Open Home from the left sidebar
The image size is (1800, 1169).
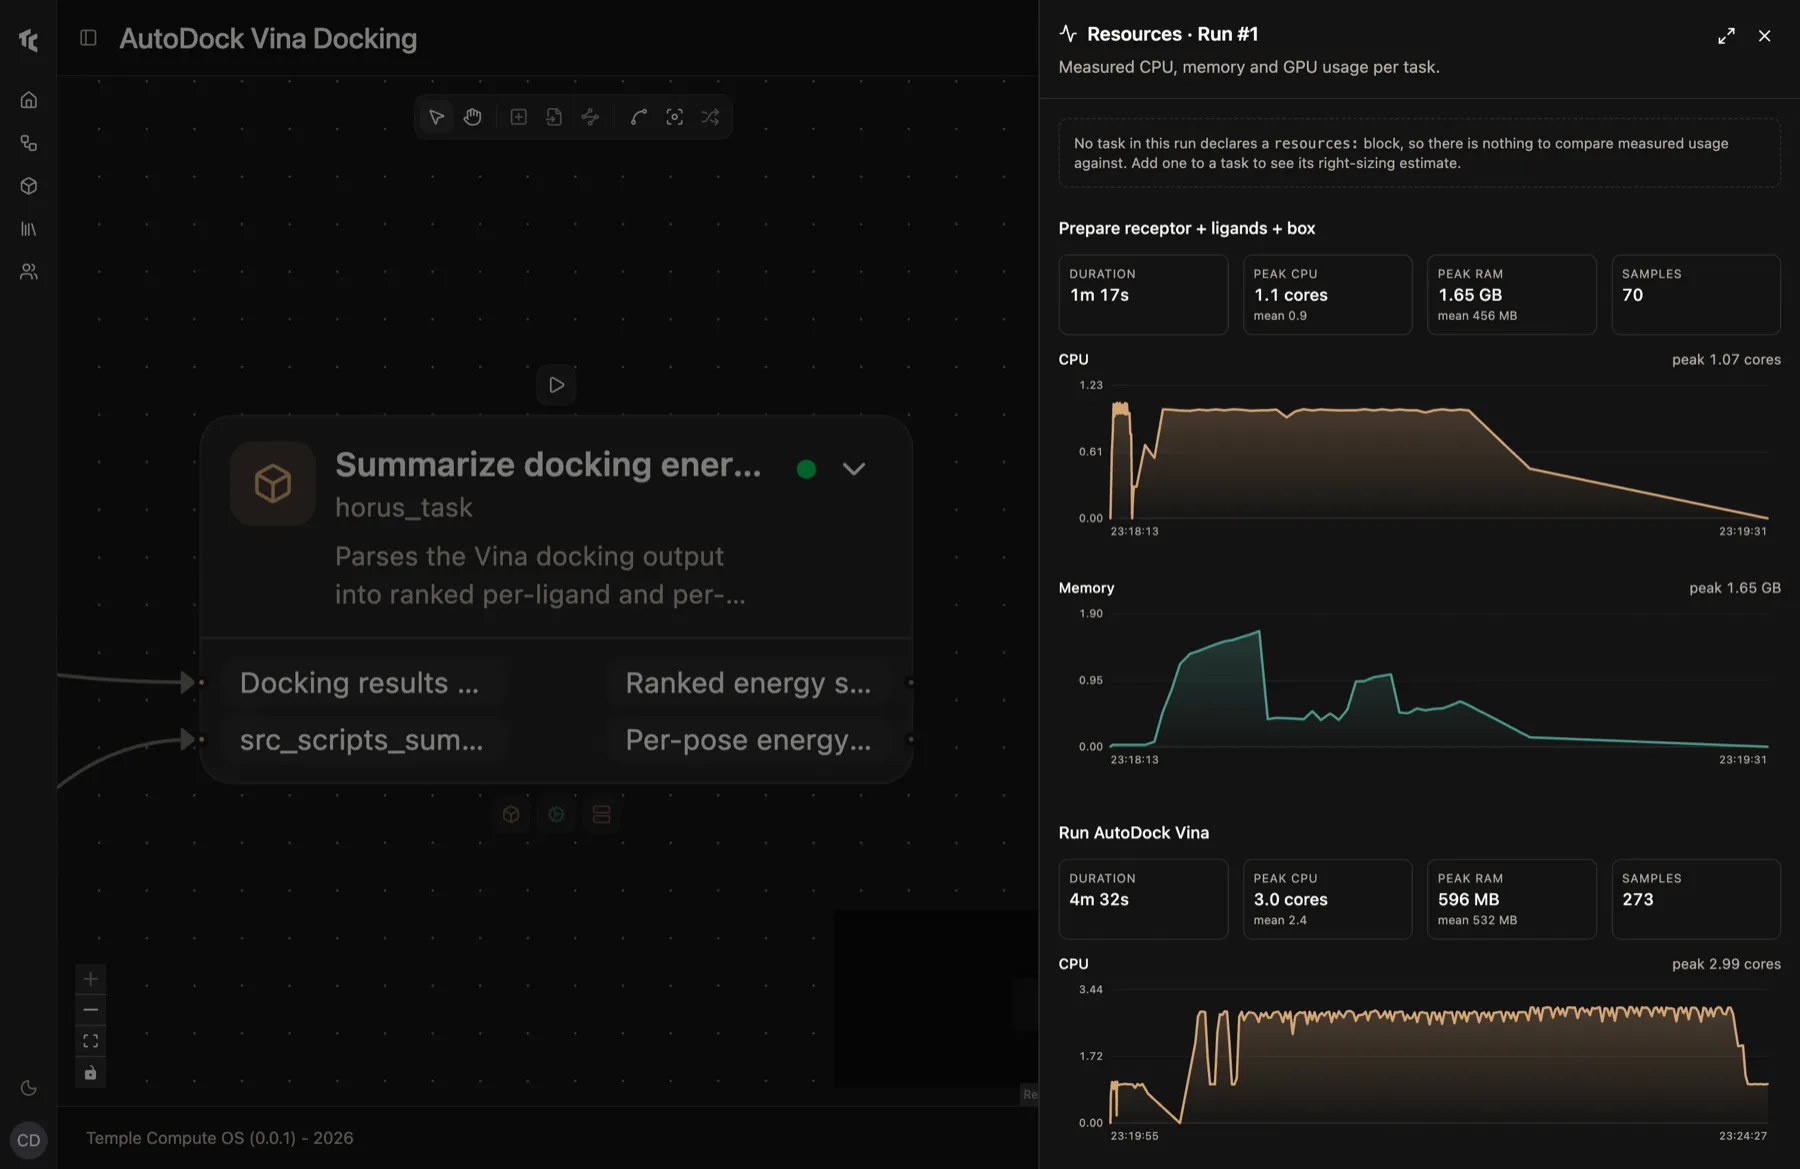29,100
